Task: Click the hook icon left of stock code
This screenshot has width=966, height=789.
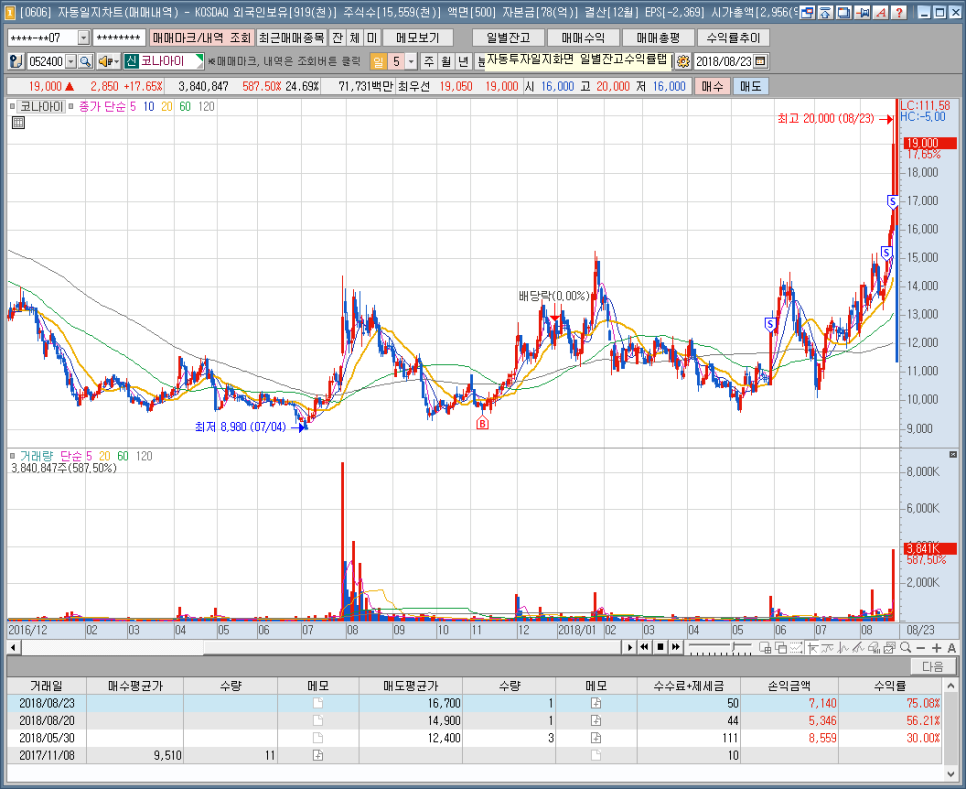Action: coord(17,62)
